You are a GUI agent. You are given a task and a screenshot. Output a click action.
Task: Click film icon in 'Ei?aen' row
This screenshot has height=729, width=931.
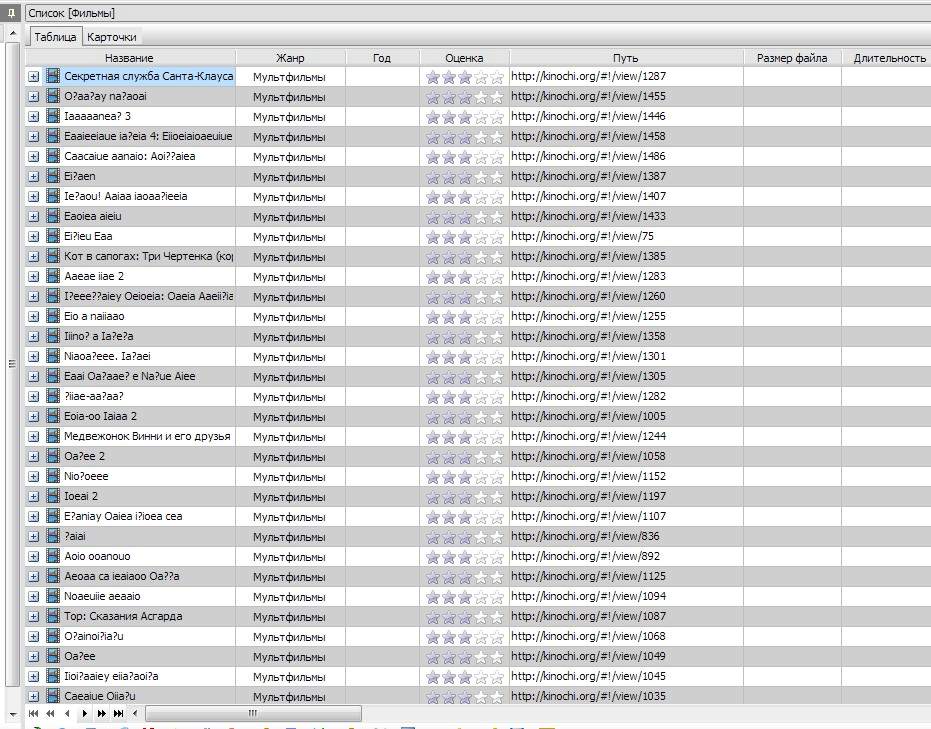click(53, 176)
